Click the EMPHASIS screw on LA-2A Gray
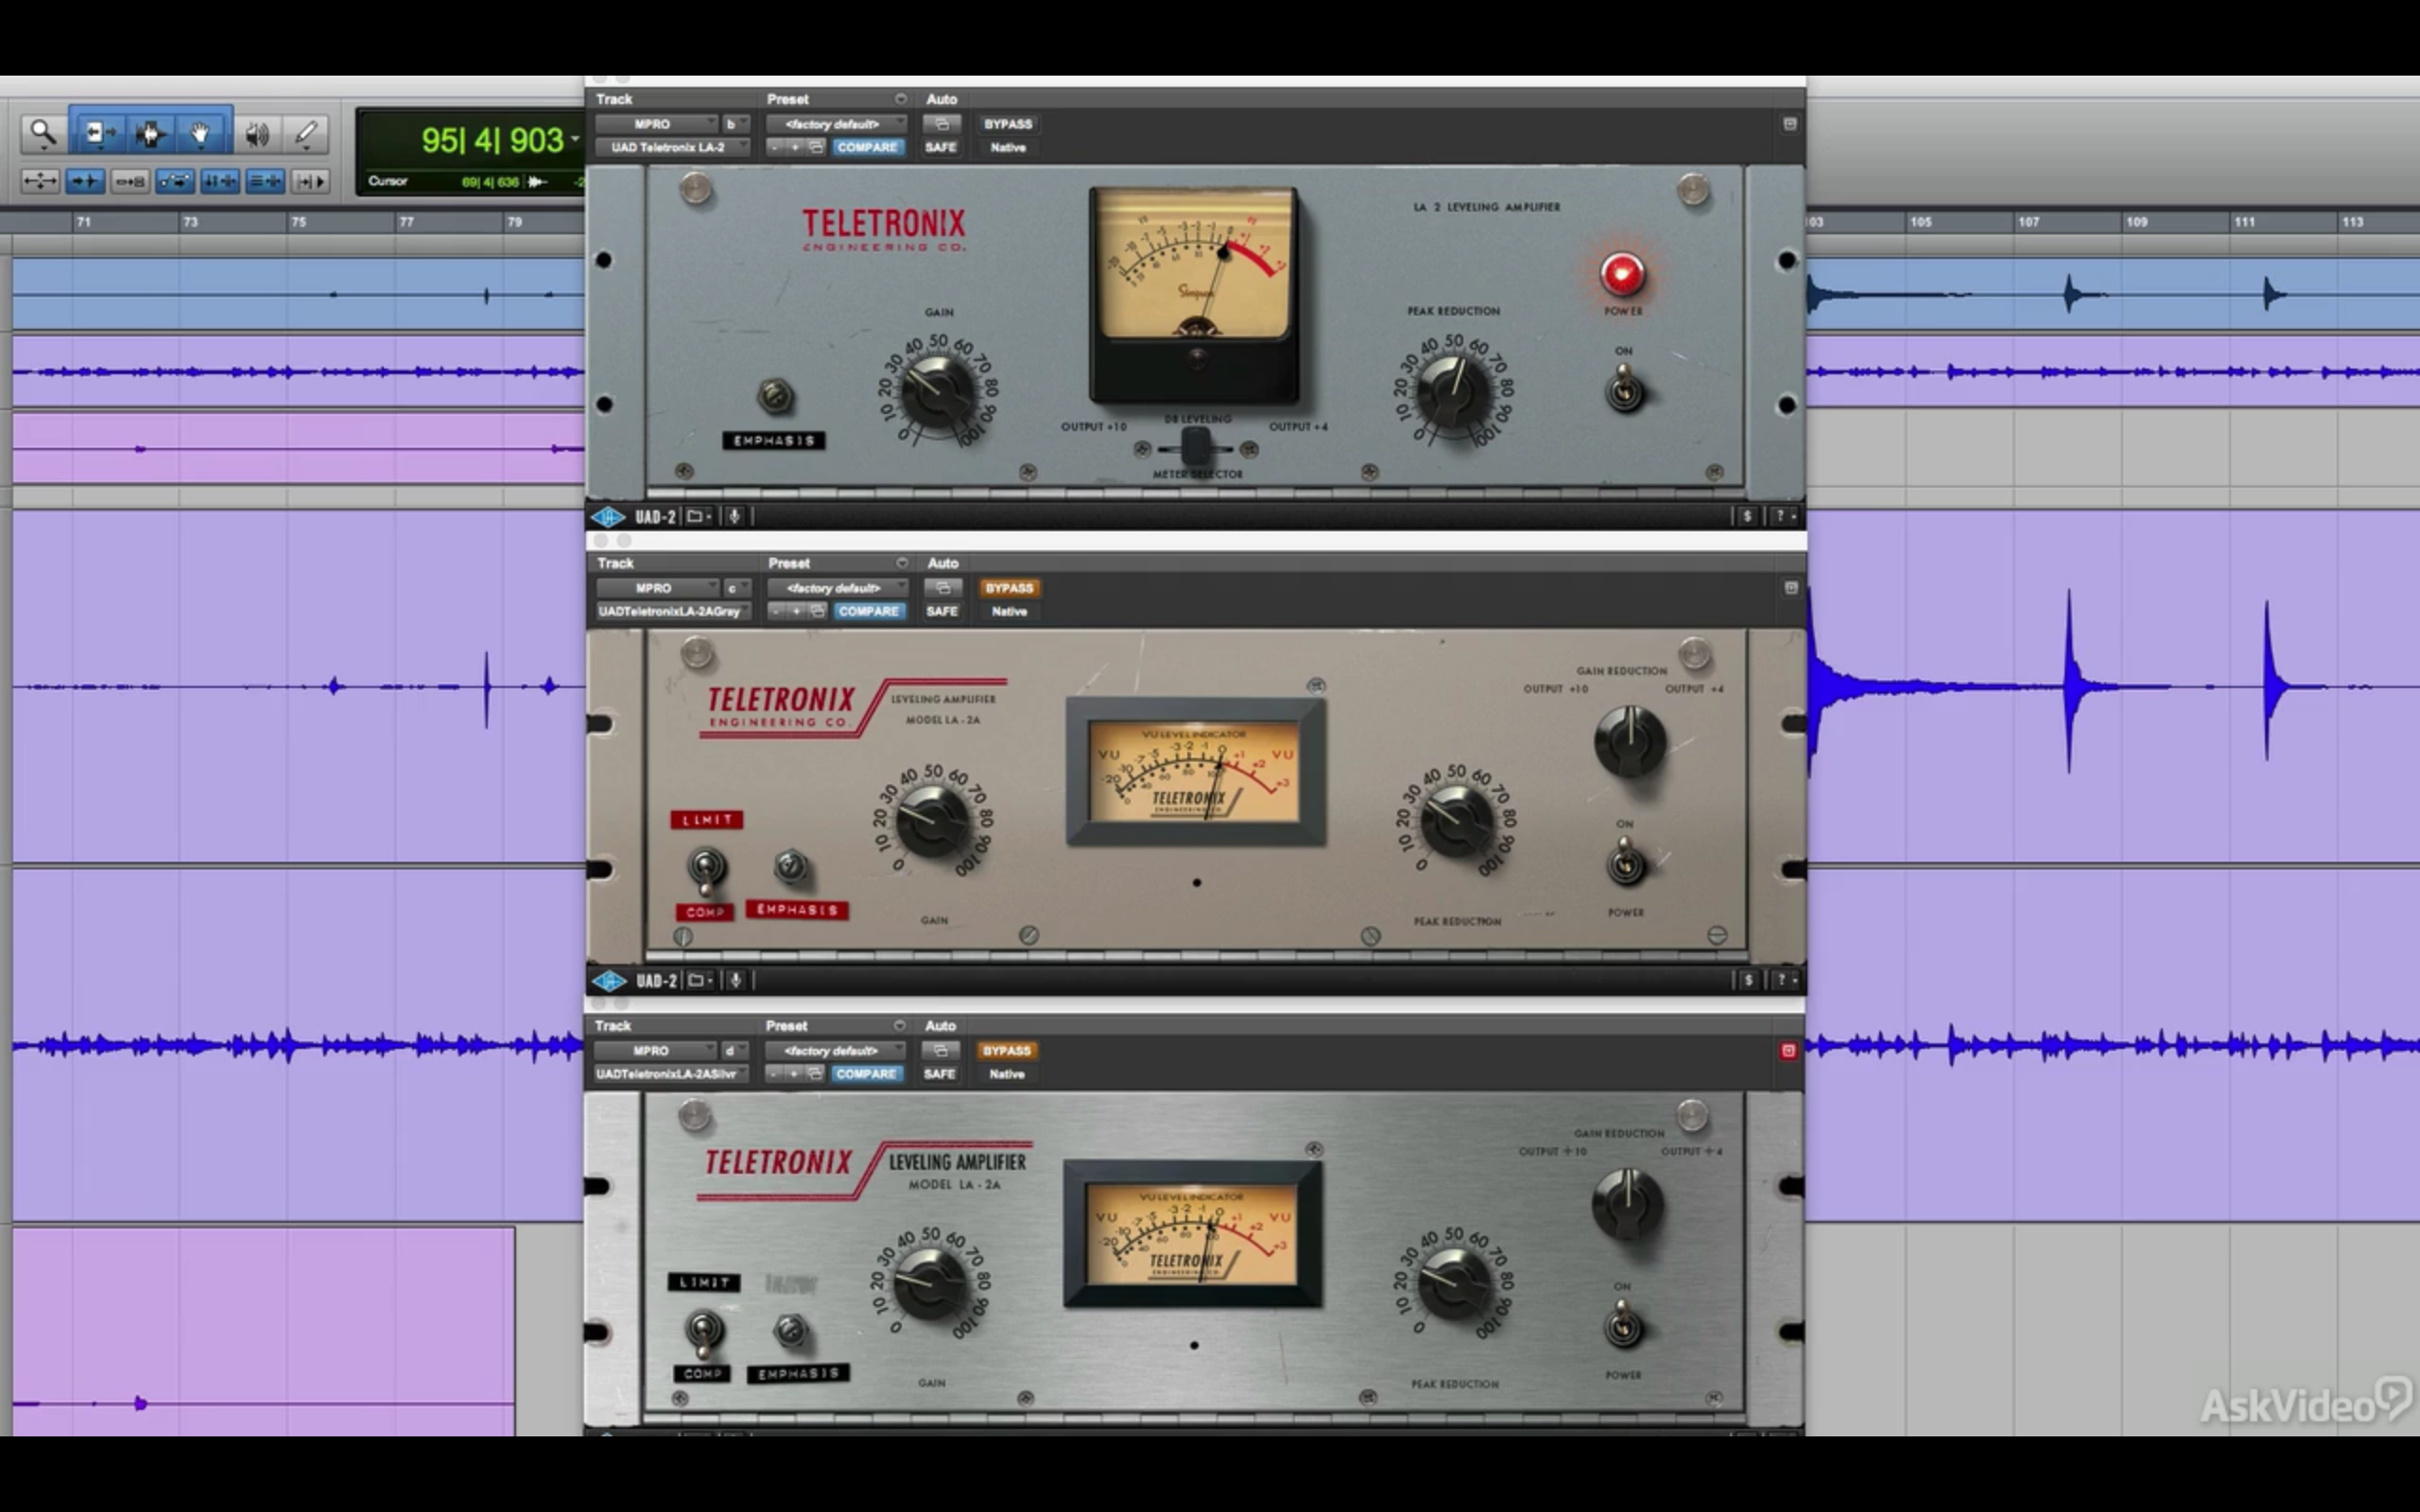The image size is (2420, 1512). tap(790, 865)
